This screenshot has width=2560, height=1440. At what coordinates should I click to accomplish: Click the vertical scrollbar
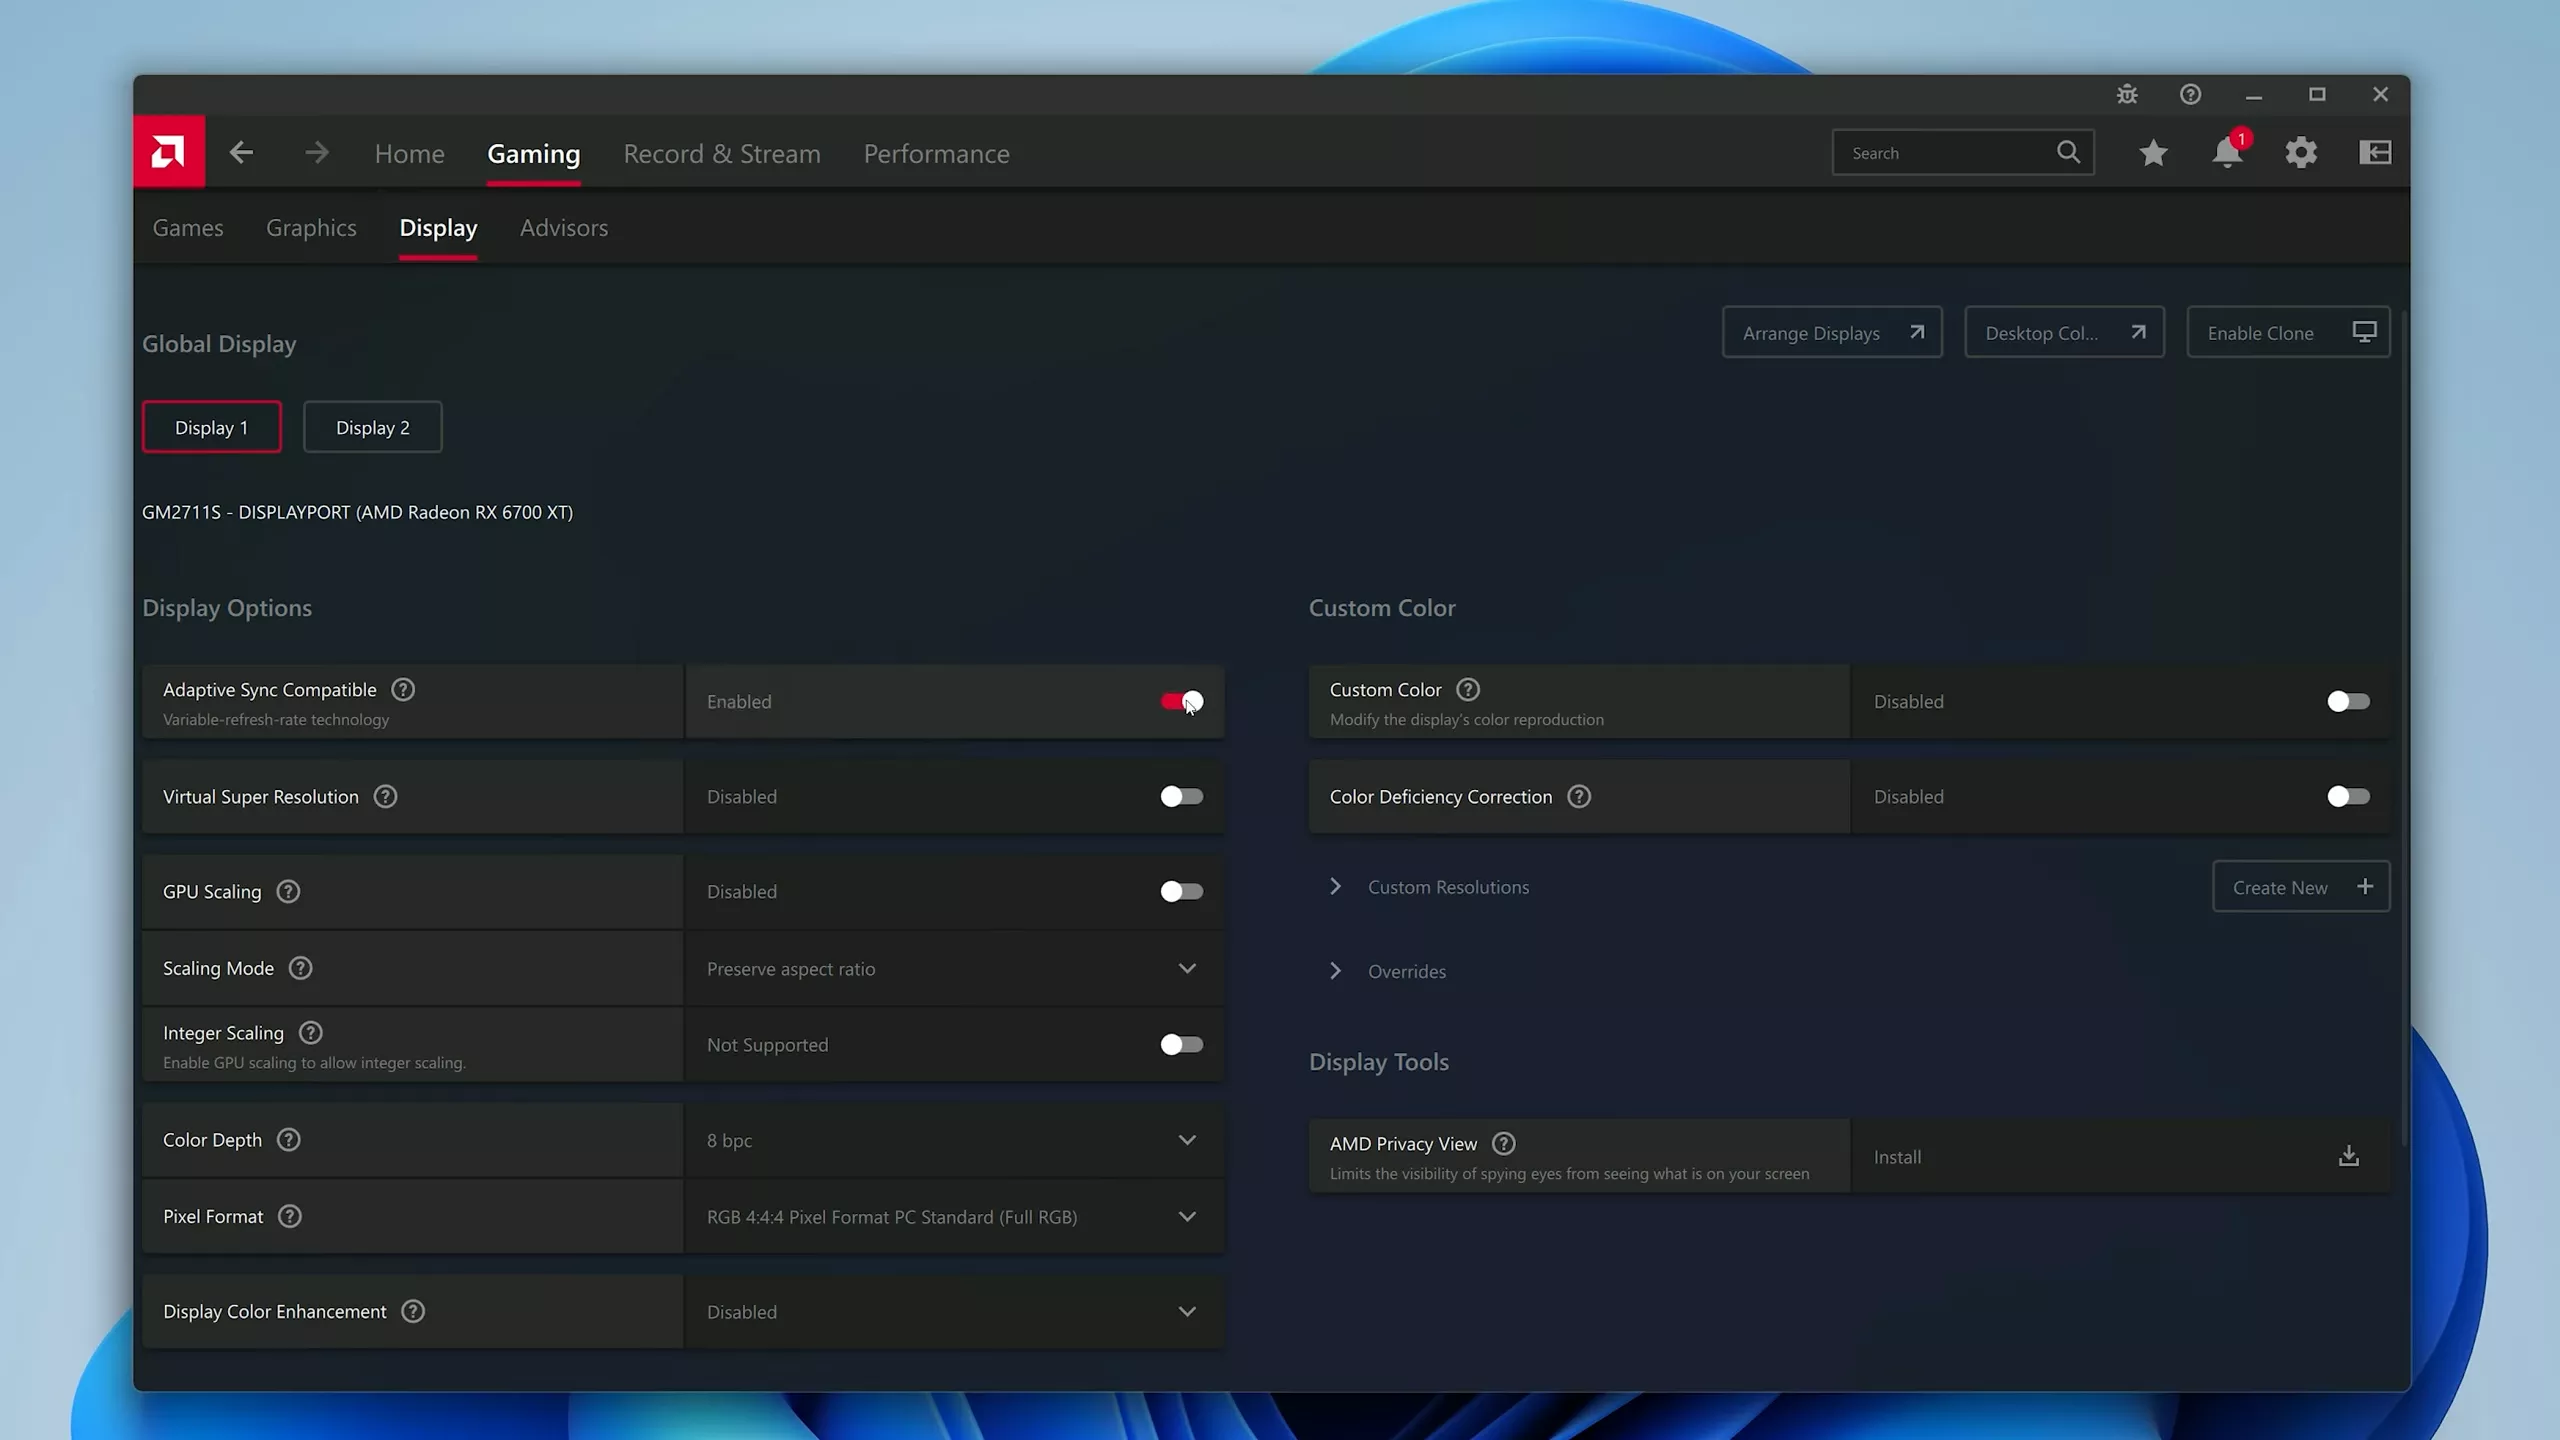[x=2404, y=730]
